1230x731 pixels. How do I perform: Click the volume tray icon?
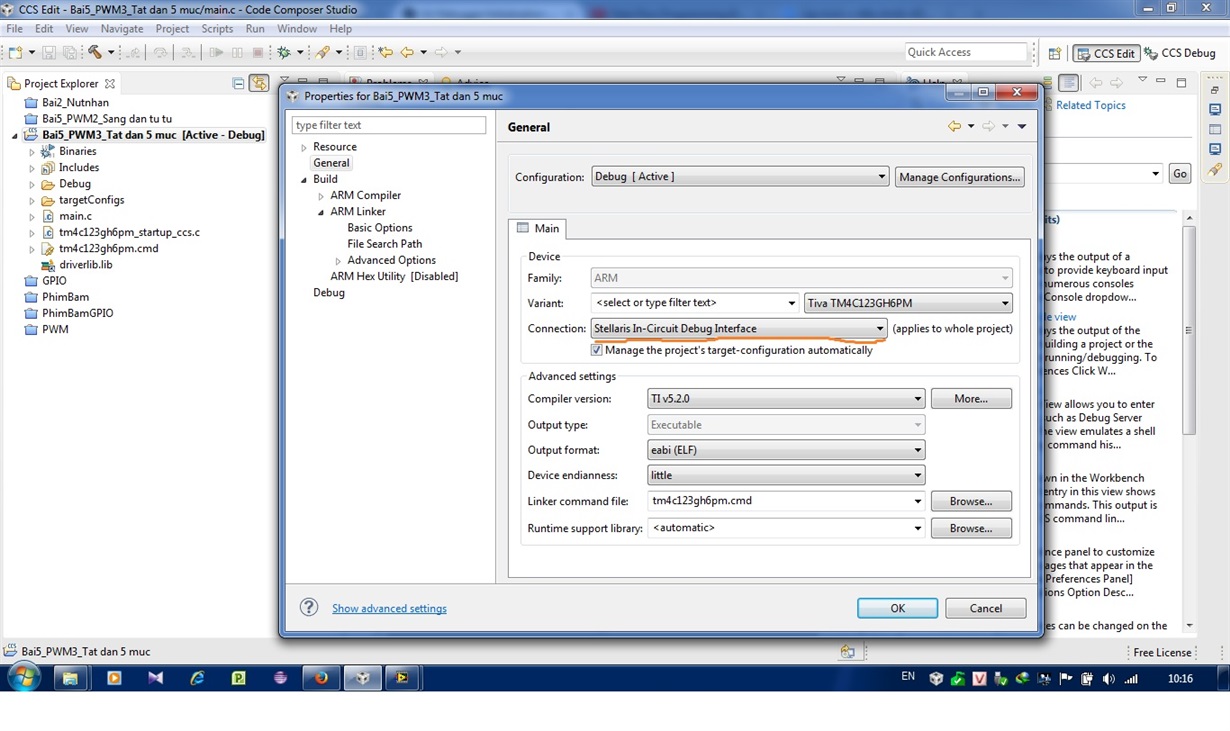[1108, 679]
